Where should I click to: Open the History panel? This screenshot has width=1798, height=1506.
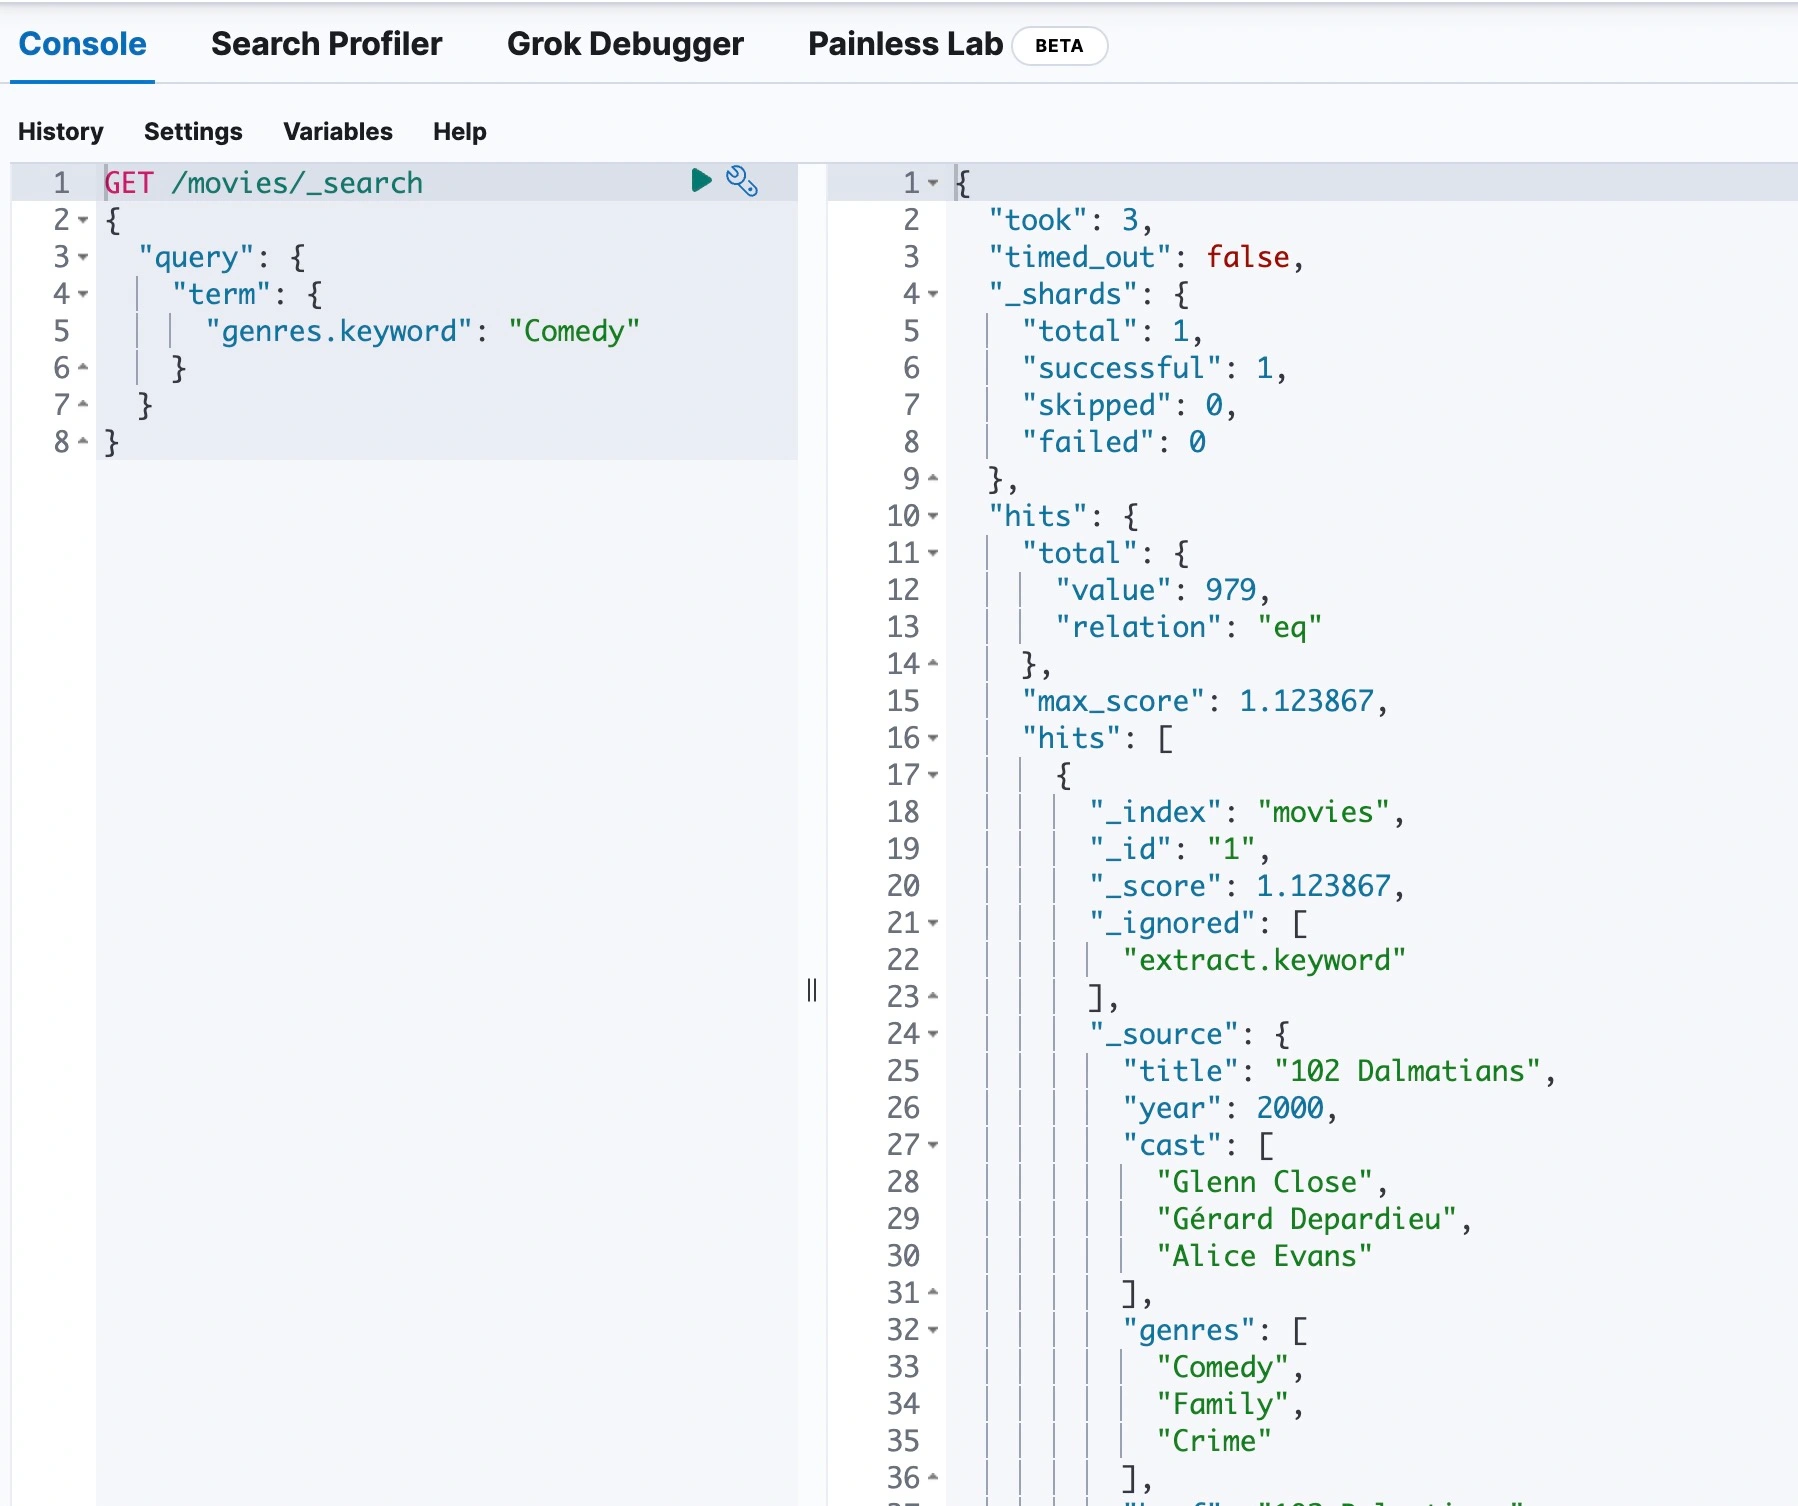[60, 132]
